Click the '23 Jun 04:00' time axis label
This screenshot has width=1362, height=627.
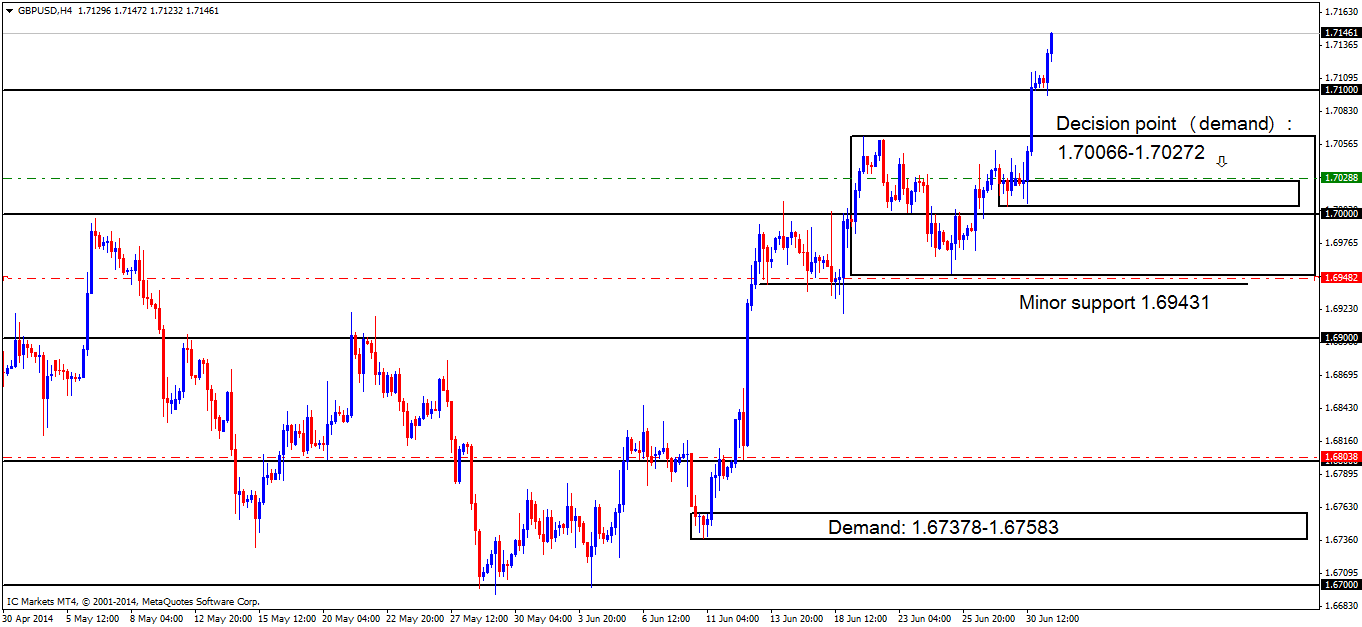point(925,619)
